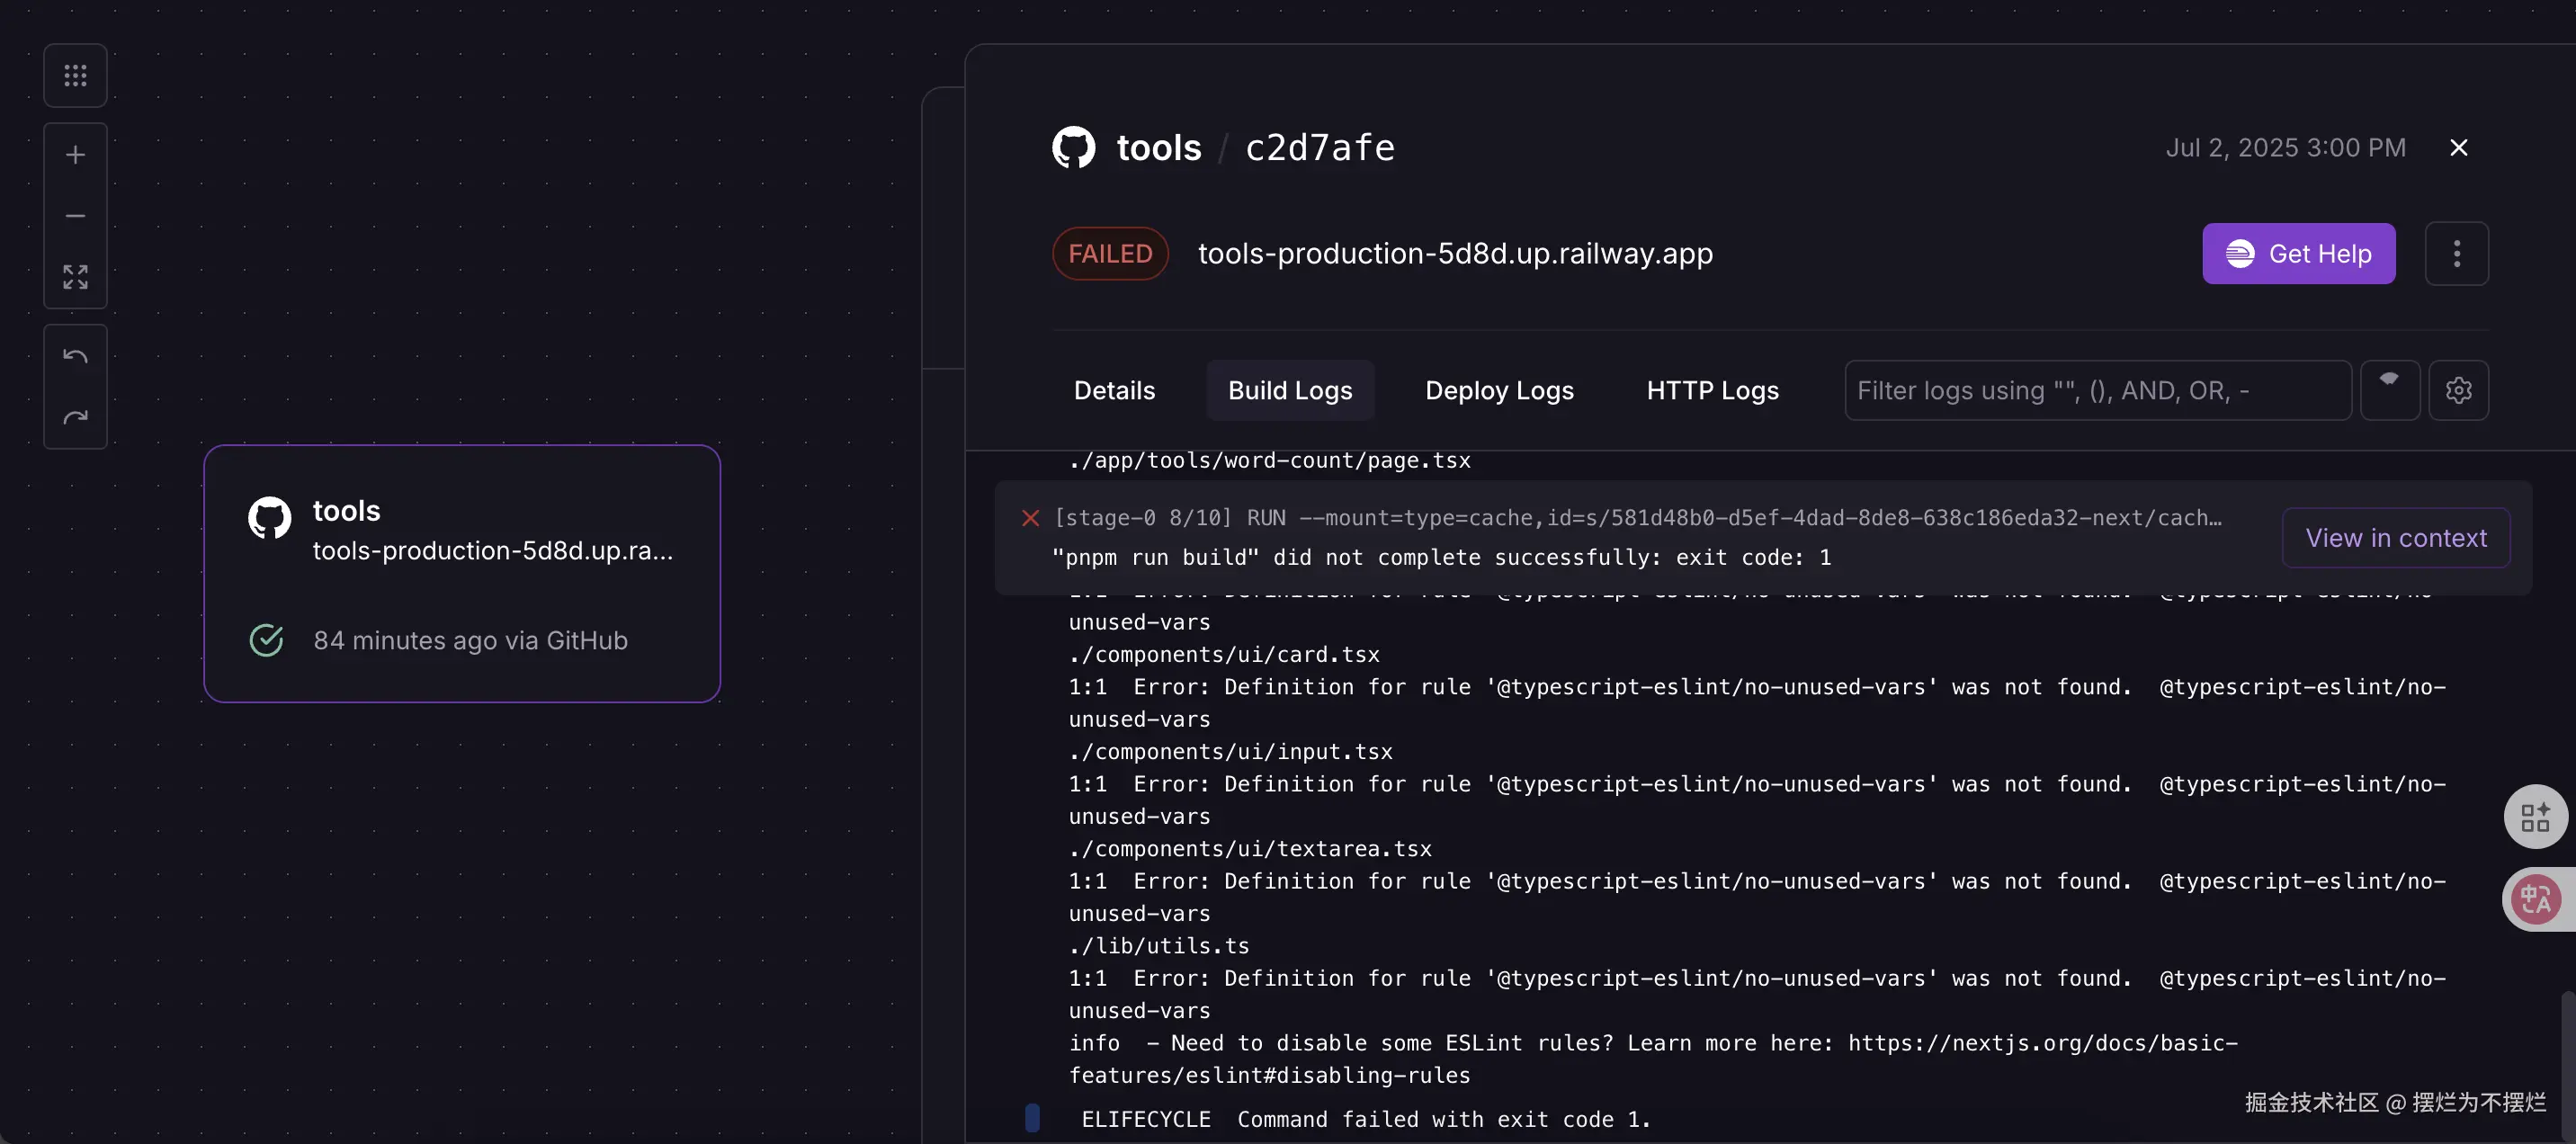
Task: Click the GitHub logo next to tools heading
Action: pyautogui.click(x=1074, y=148)
